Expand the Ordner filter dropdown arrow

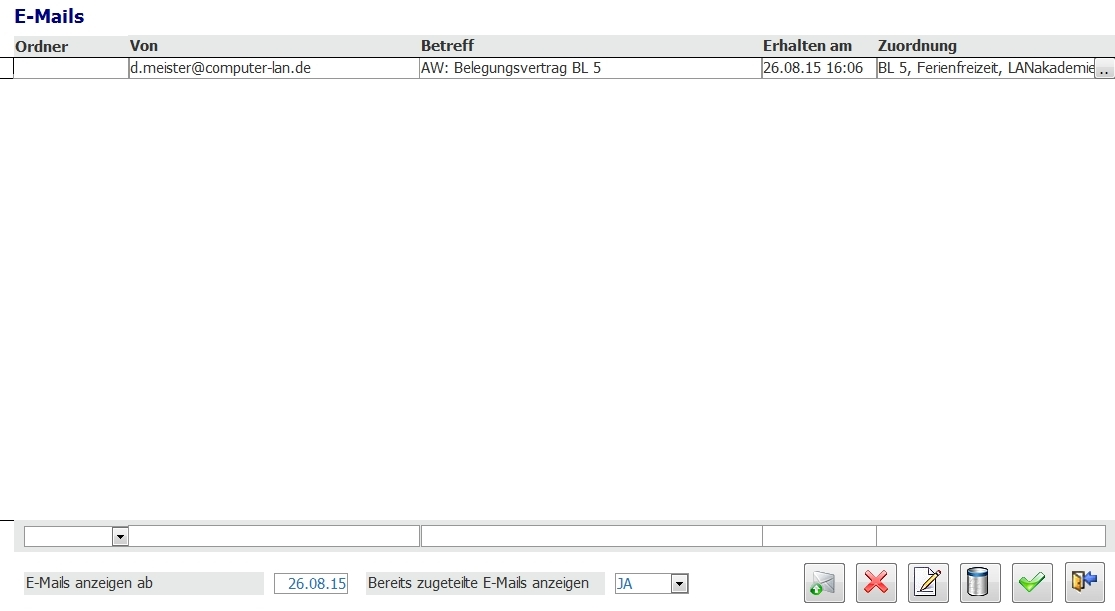pyautogui.click(x=120, y=537)
